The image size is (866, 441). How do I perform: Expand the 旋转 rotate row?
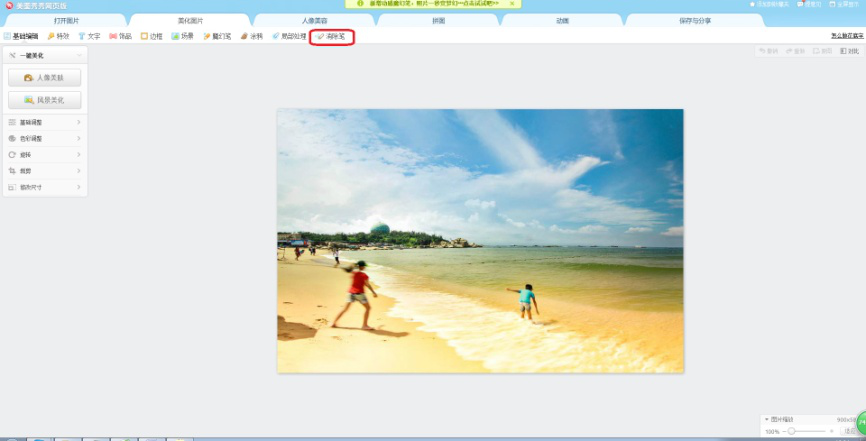[x=45, y=155]
